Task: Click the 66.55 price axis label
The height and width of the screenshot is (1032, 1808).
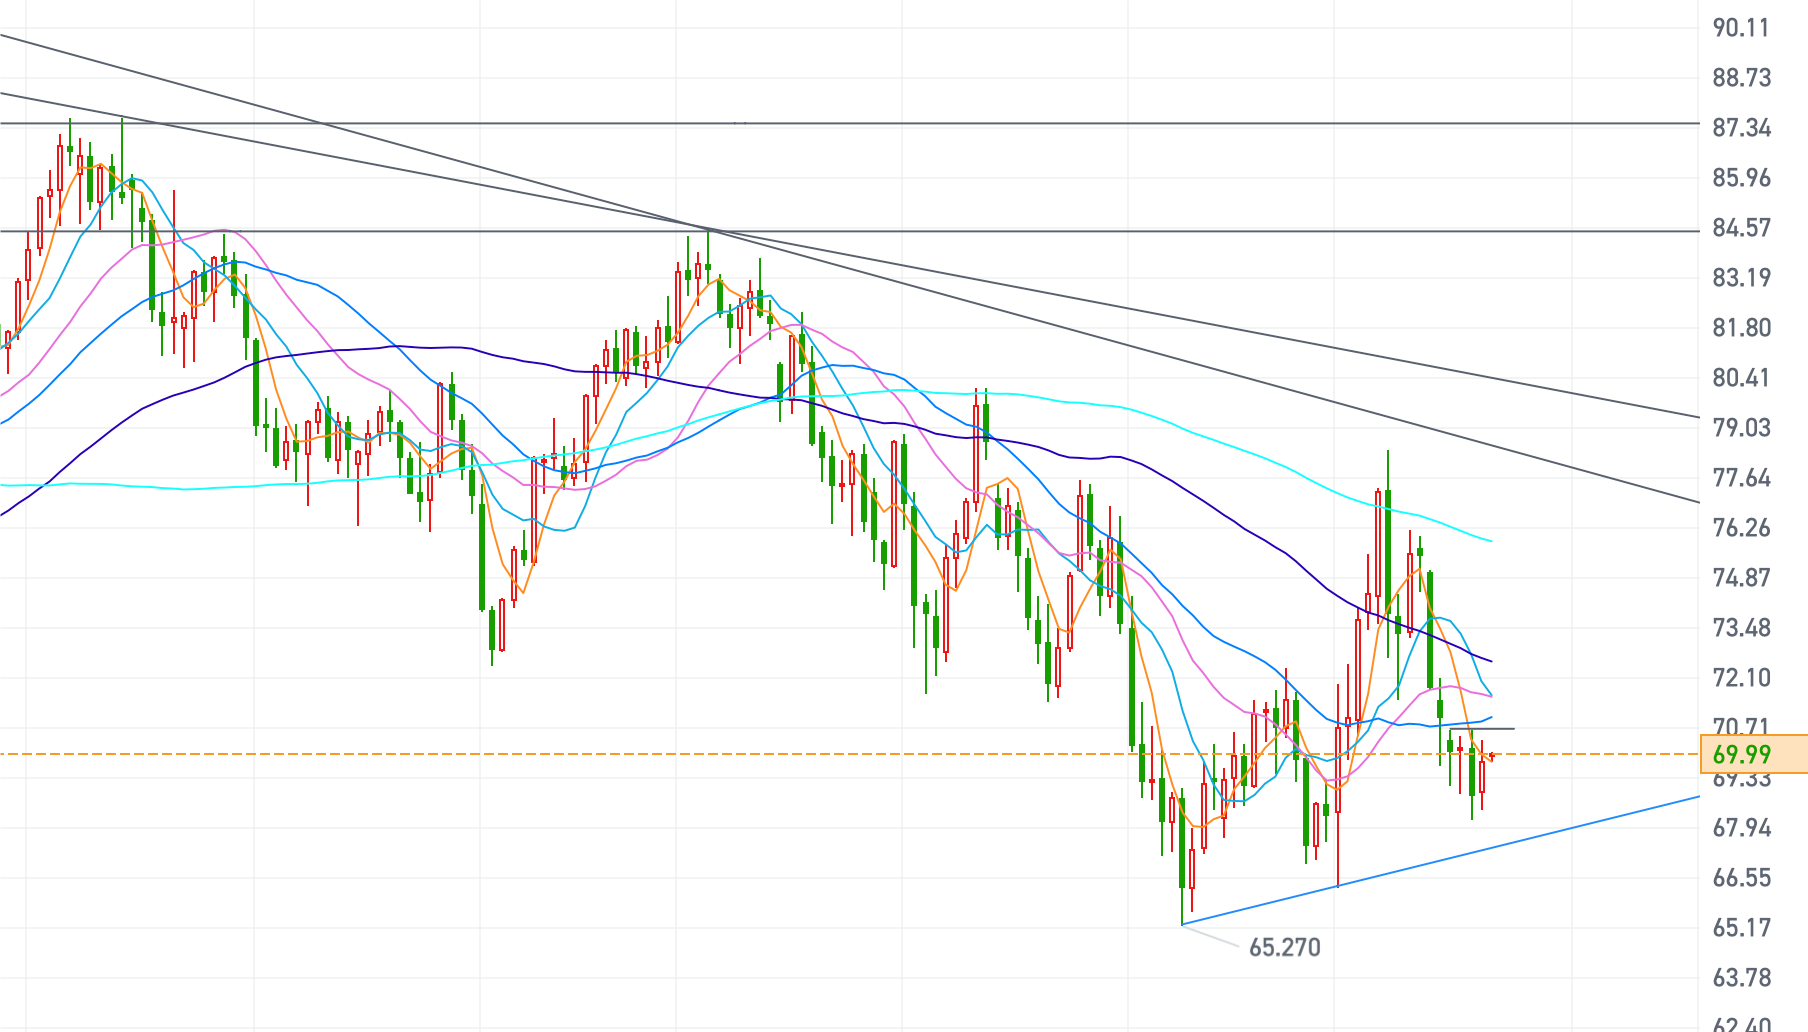Action: pyautogui.click(x=1741, y=878)
